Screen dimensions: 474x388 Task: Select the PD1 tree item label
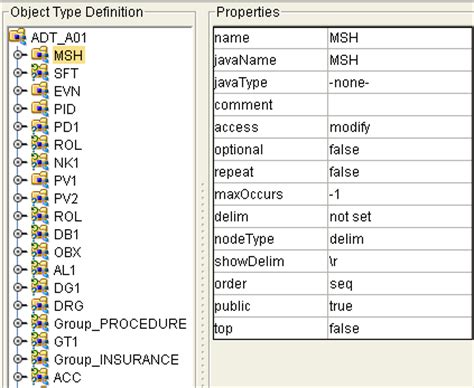point(66,127)
